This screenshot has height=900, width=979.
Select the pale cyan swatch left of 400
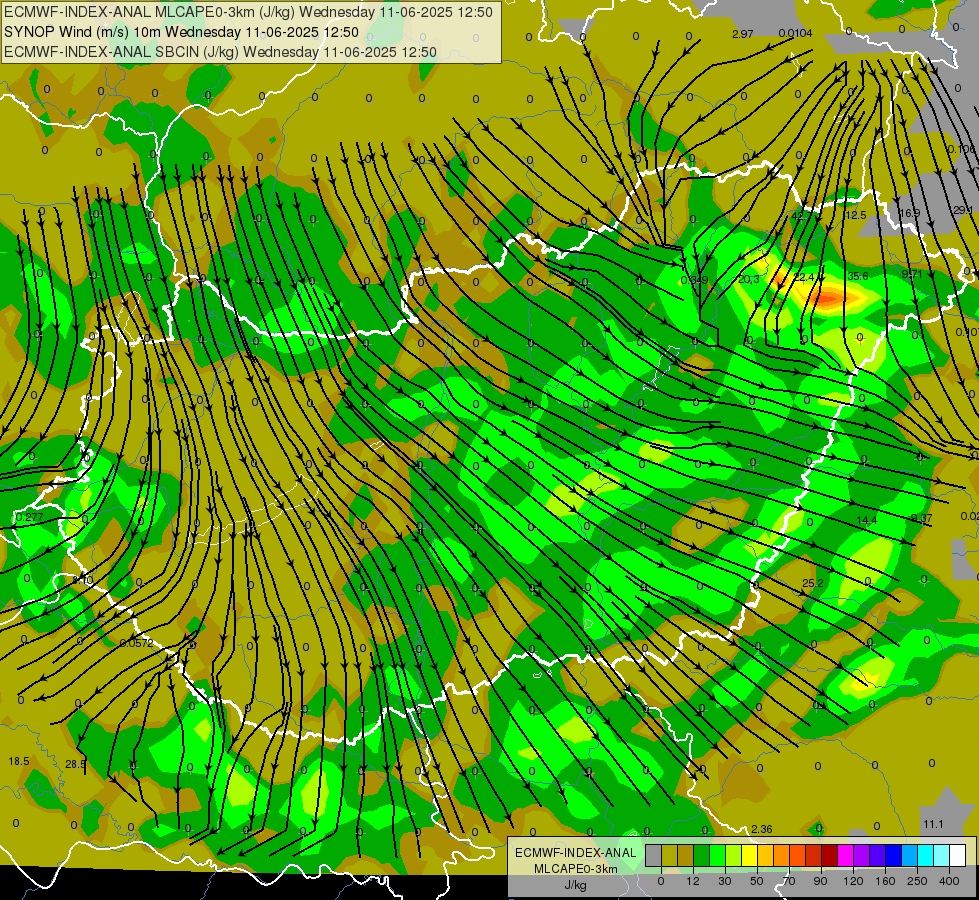pos(942,855)
